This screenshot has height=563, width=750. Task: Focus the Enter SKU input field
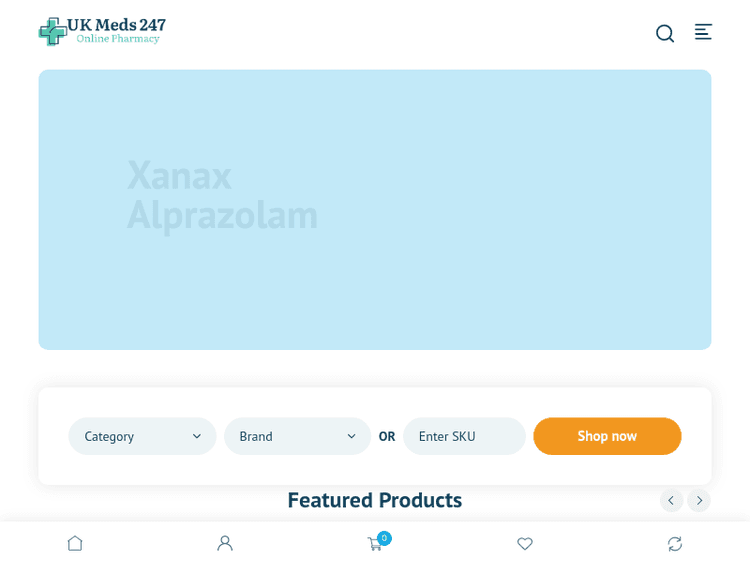point(464,436)
